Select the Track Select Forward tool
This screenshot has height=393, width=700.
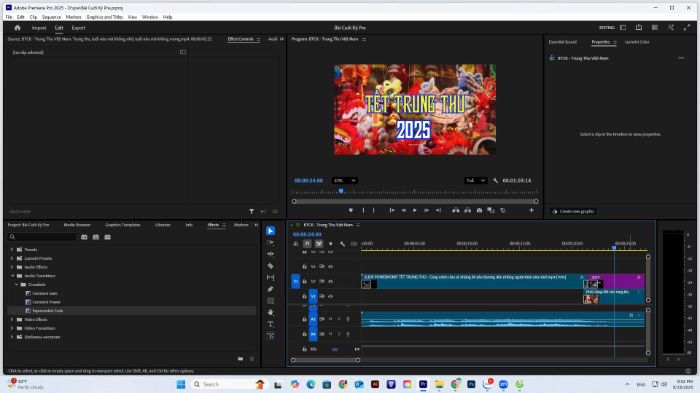pyautogui.click(x=271, y=242)
